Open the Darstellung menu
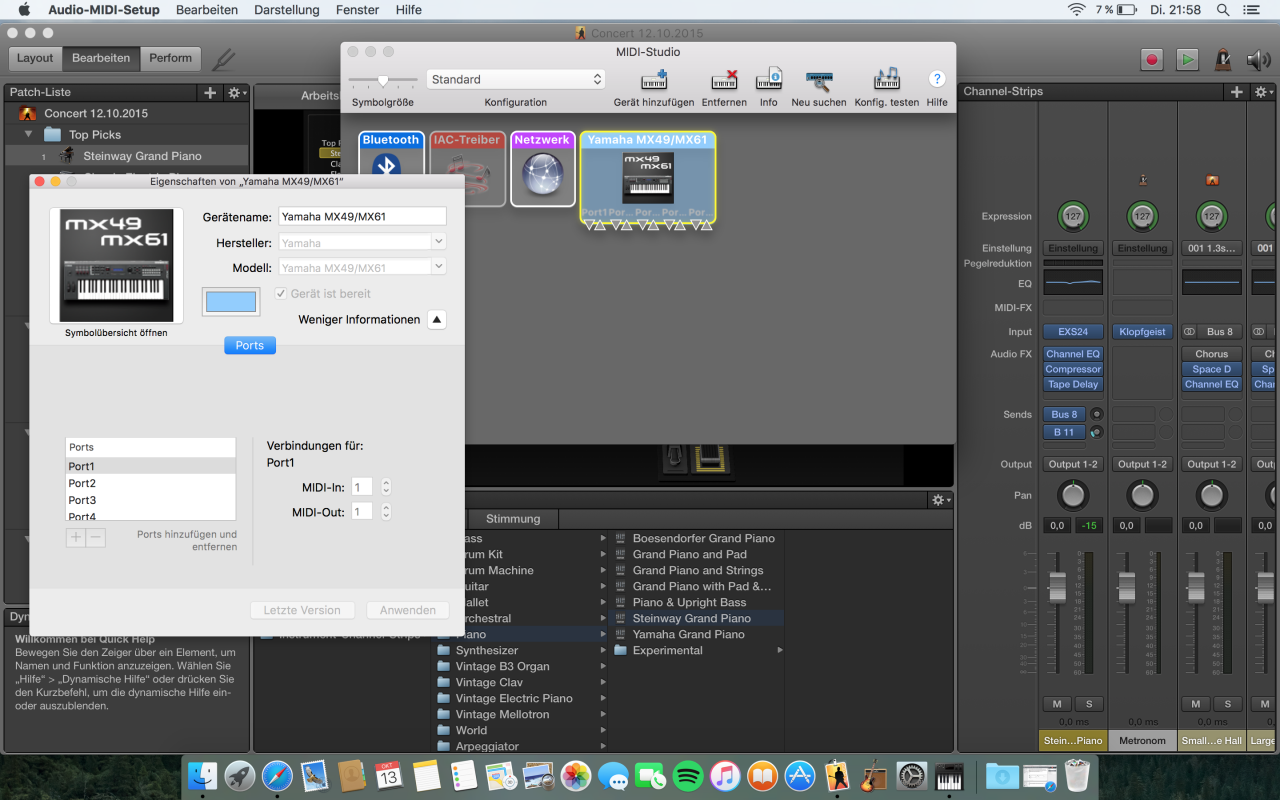Viewport: 1280px width, 800px height. tap(287, 10)
